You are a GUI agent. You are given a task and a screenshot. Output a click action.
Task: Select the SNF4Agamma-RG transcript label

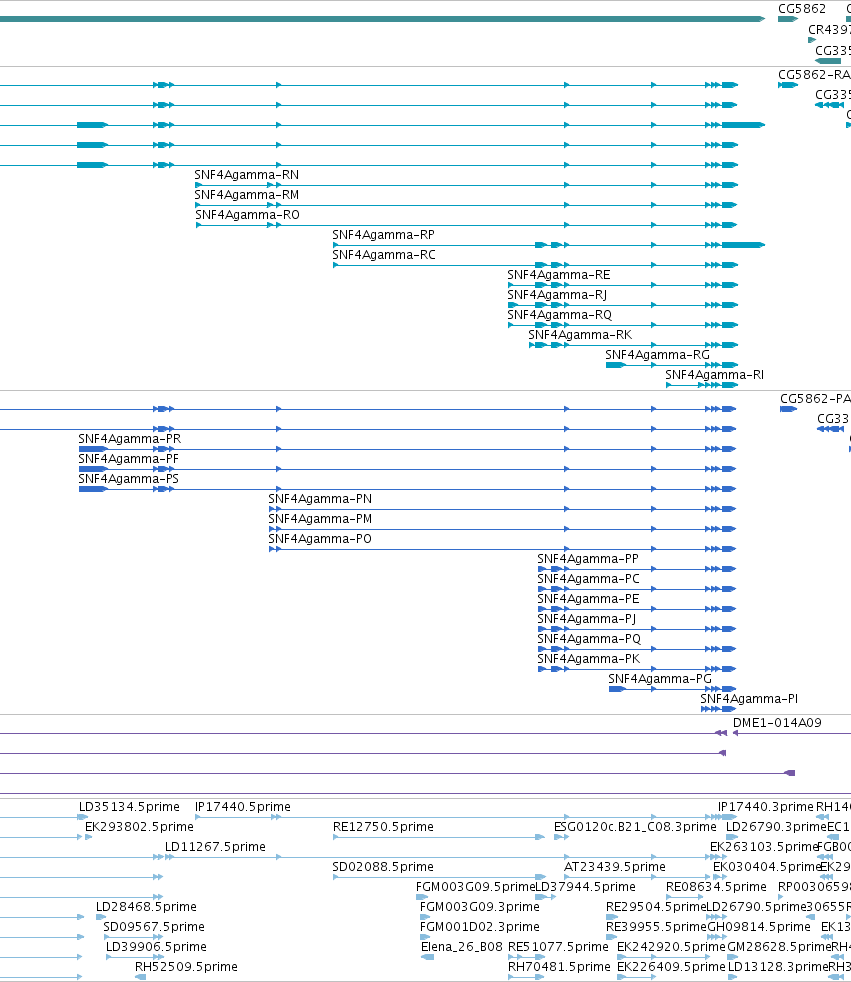[658, 355]
